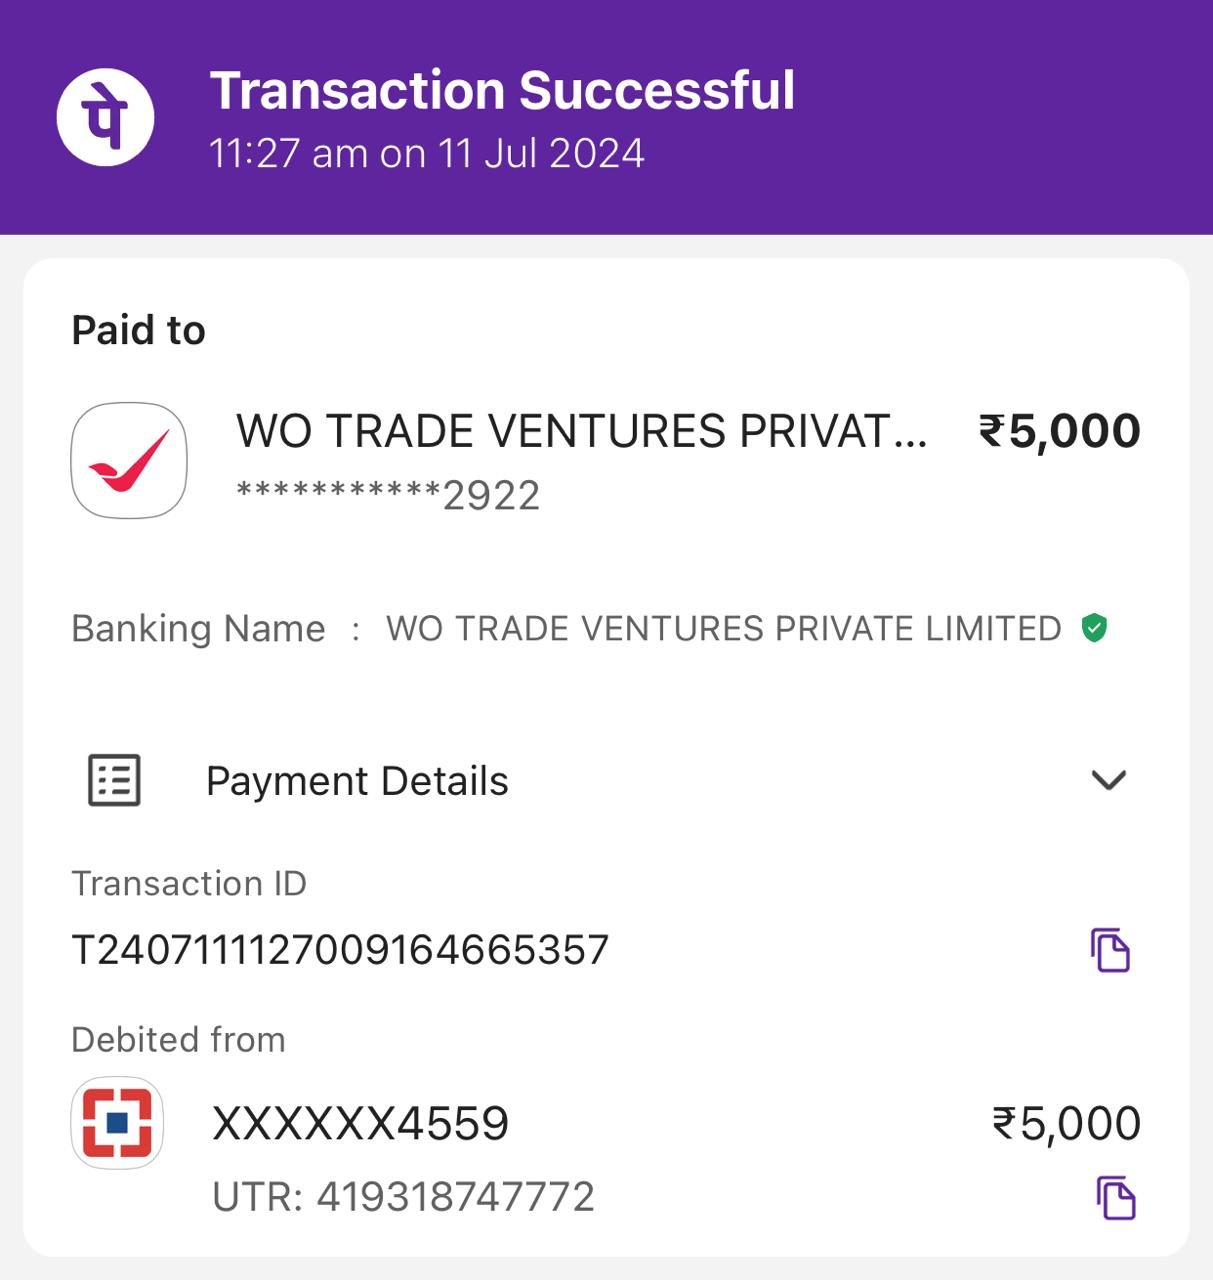Screen dimensions: 1213x1280
Task: Collapse Payment Details with chevron arrow
Action: point(1109,780)
